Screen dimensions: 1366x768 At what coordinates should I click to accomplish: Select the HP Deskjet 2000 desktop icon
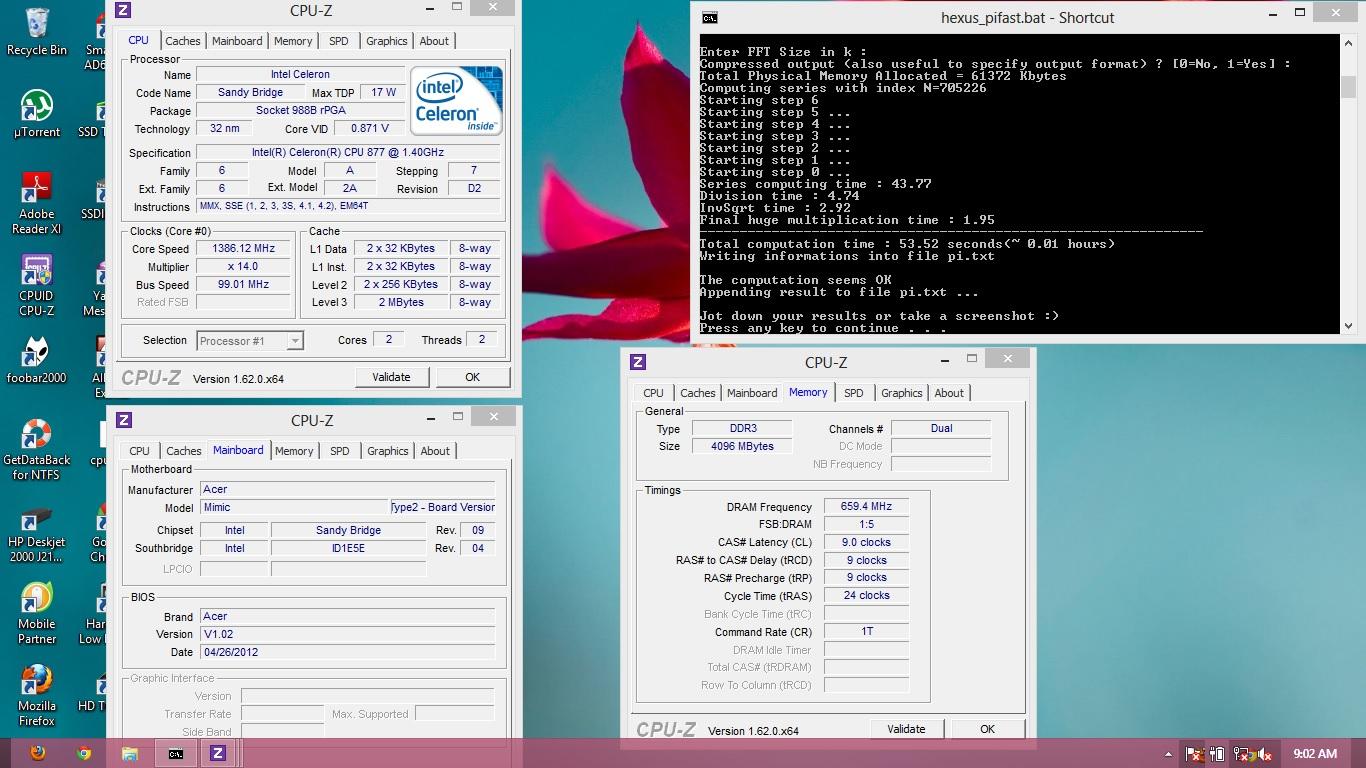point(37,532)
